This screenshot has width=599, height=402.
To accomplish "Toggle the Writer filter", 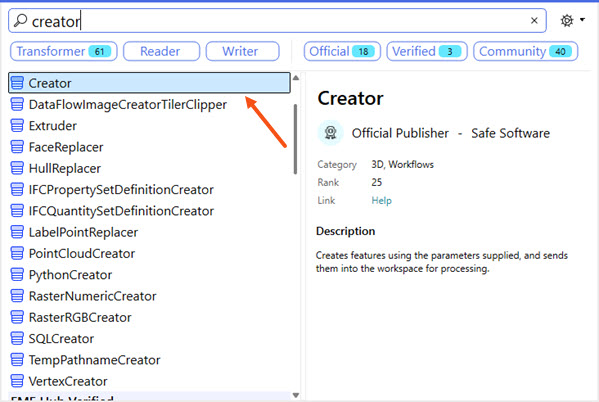I will 243,51.
